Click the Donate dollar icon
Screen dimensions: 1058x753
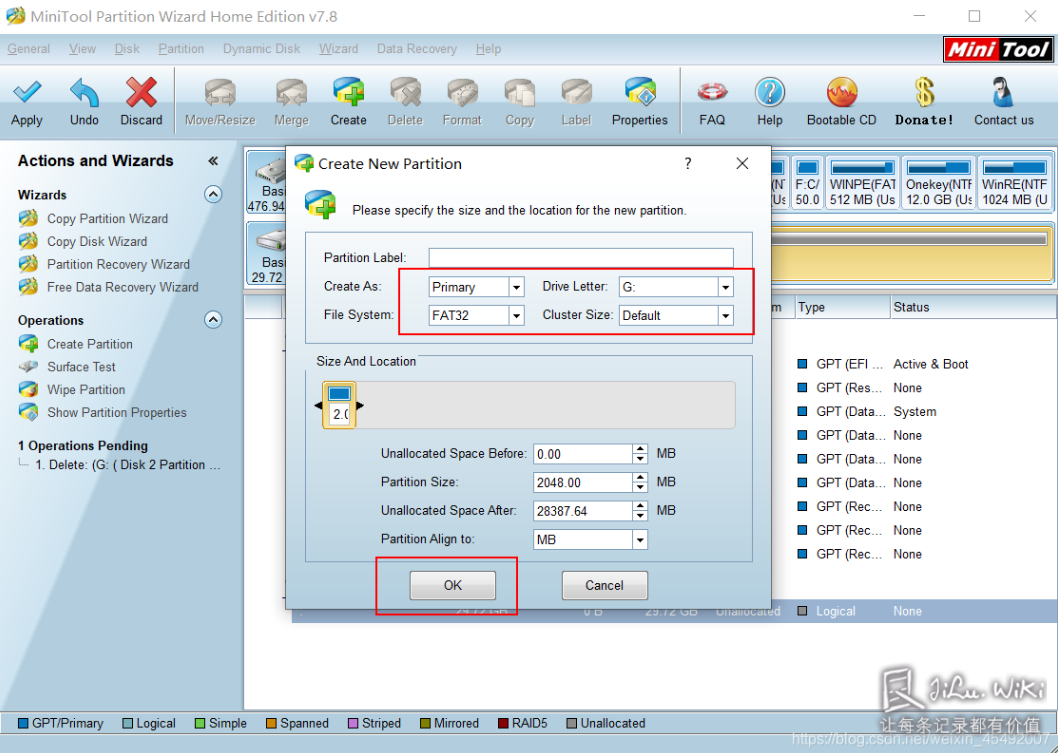coord(924,92)
